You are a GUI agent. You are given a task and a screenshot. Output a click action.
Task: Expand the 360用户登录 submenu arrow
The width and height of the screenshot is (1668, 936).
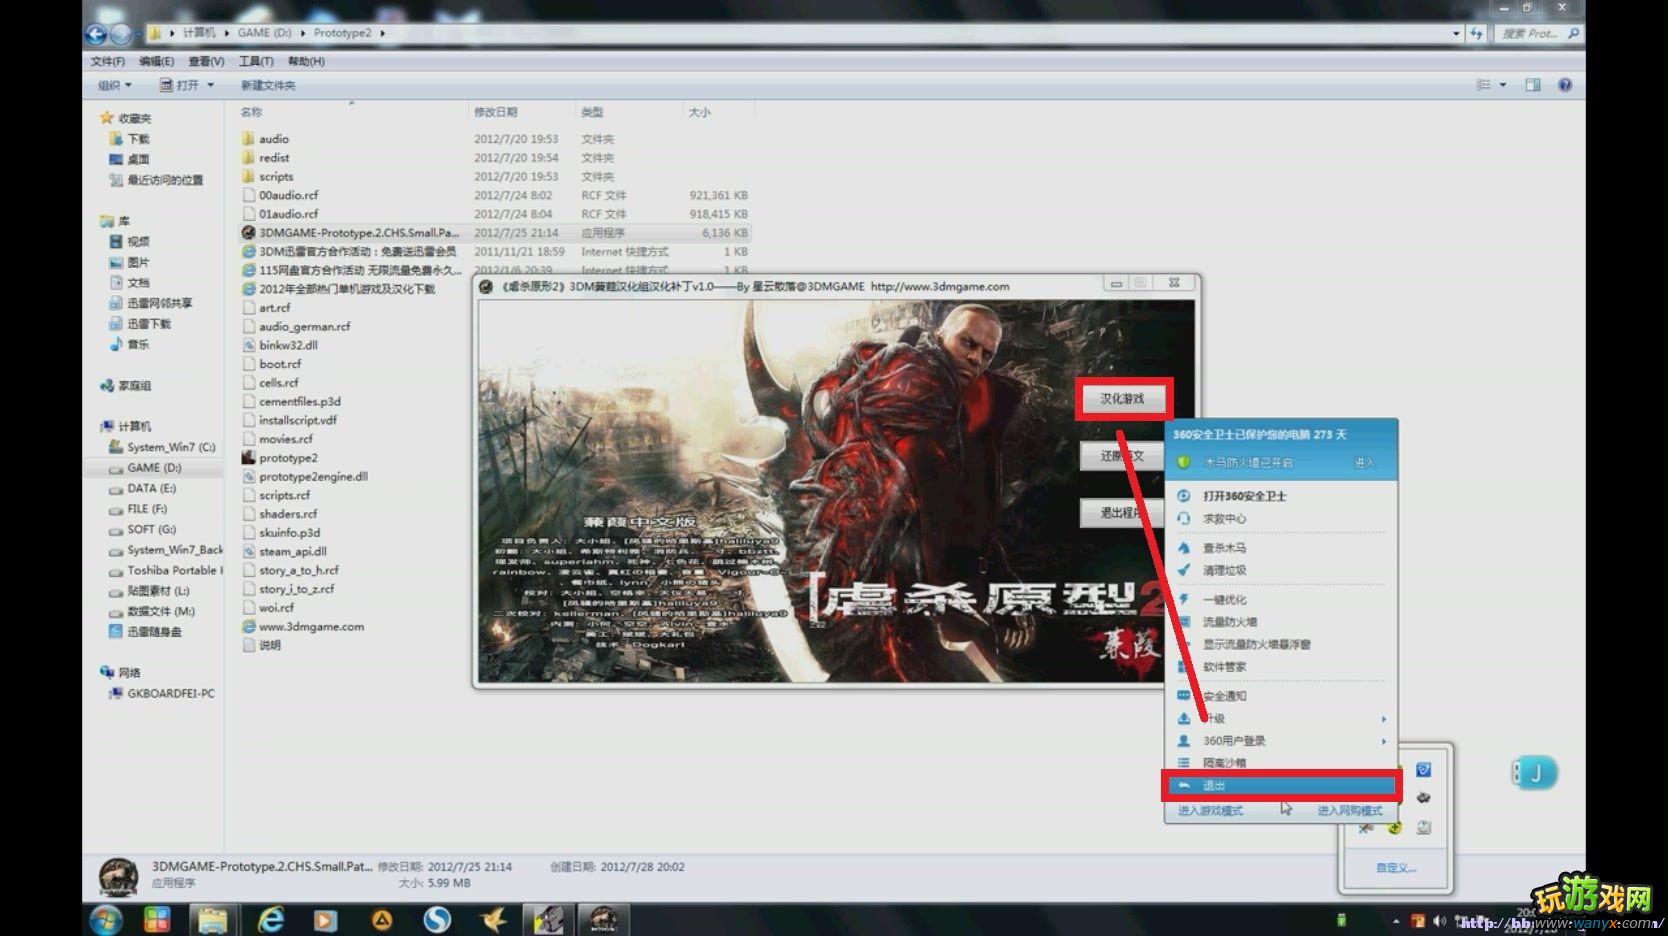1384,741
